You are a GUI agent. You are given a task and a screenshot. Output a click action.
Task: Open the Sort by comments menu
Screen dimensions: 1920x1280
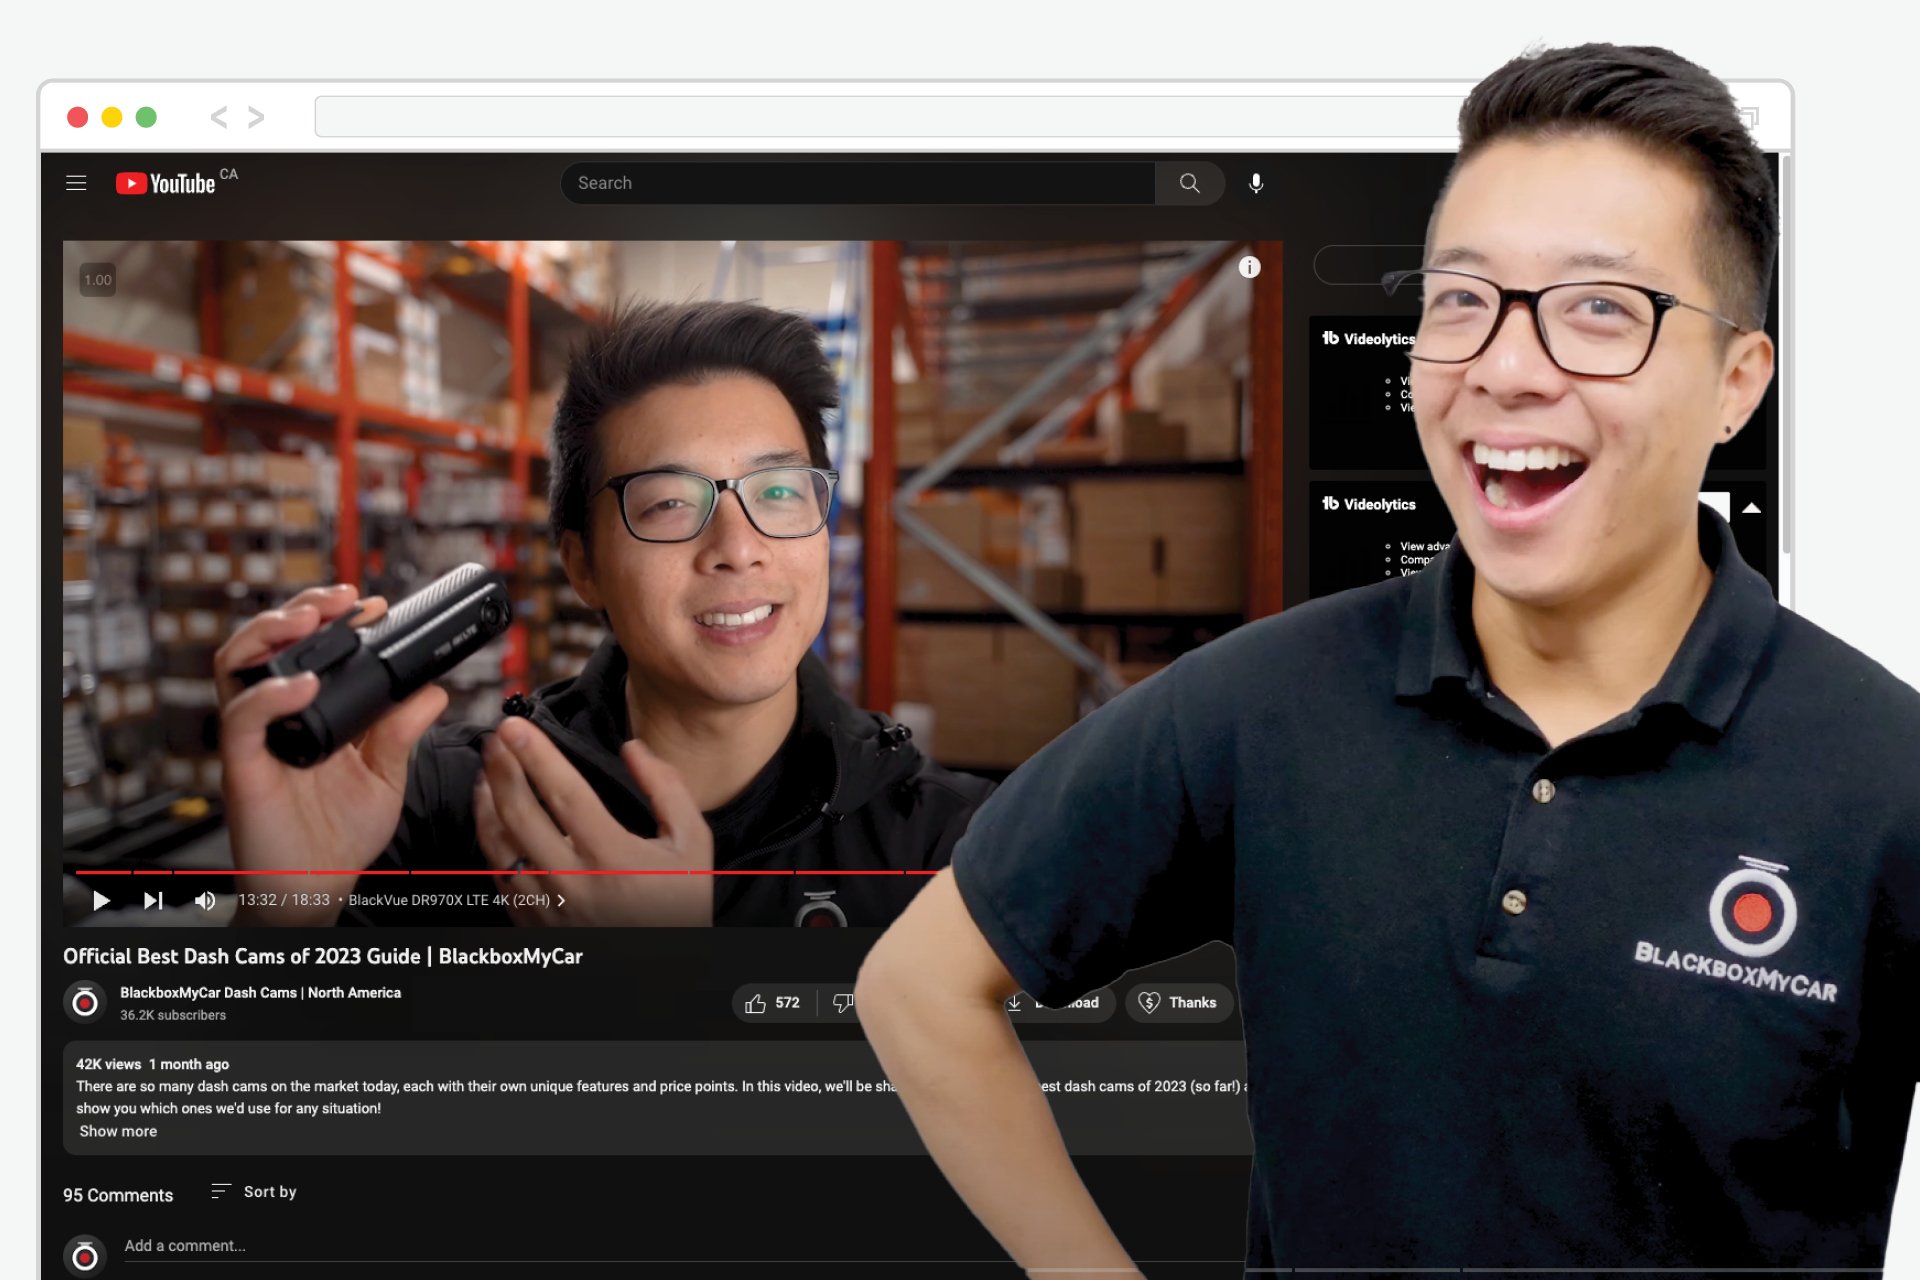254,1191
